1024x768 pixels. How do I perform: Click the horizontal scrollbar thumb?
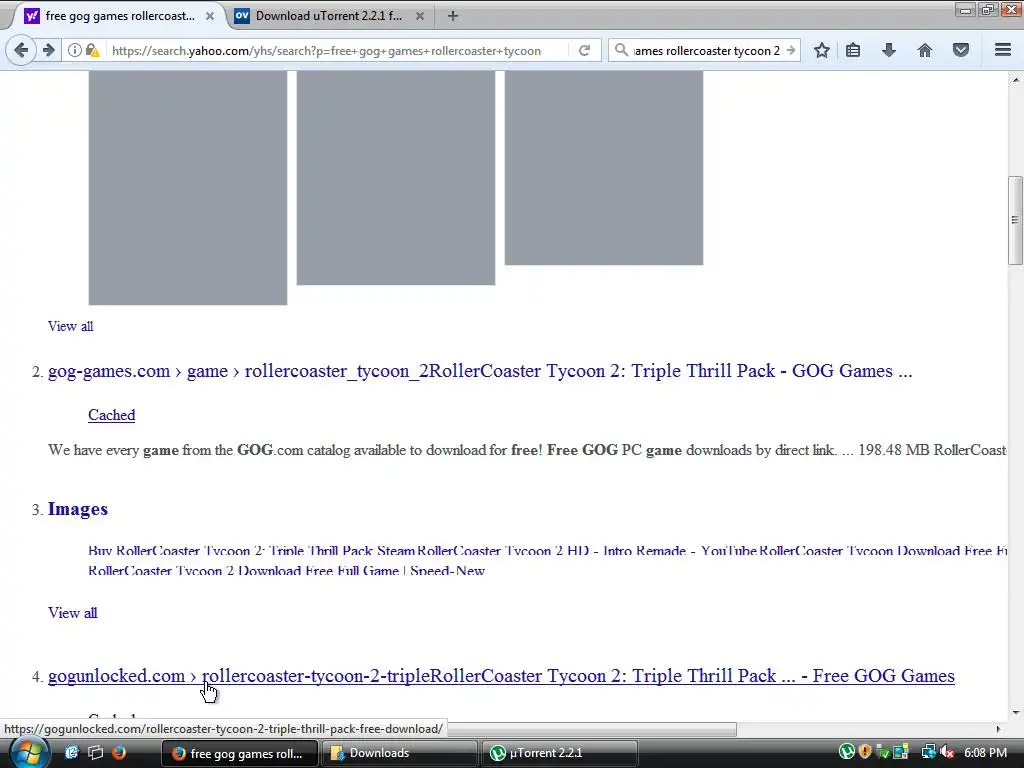pos(591,729)
